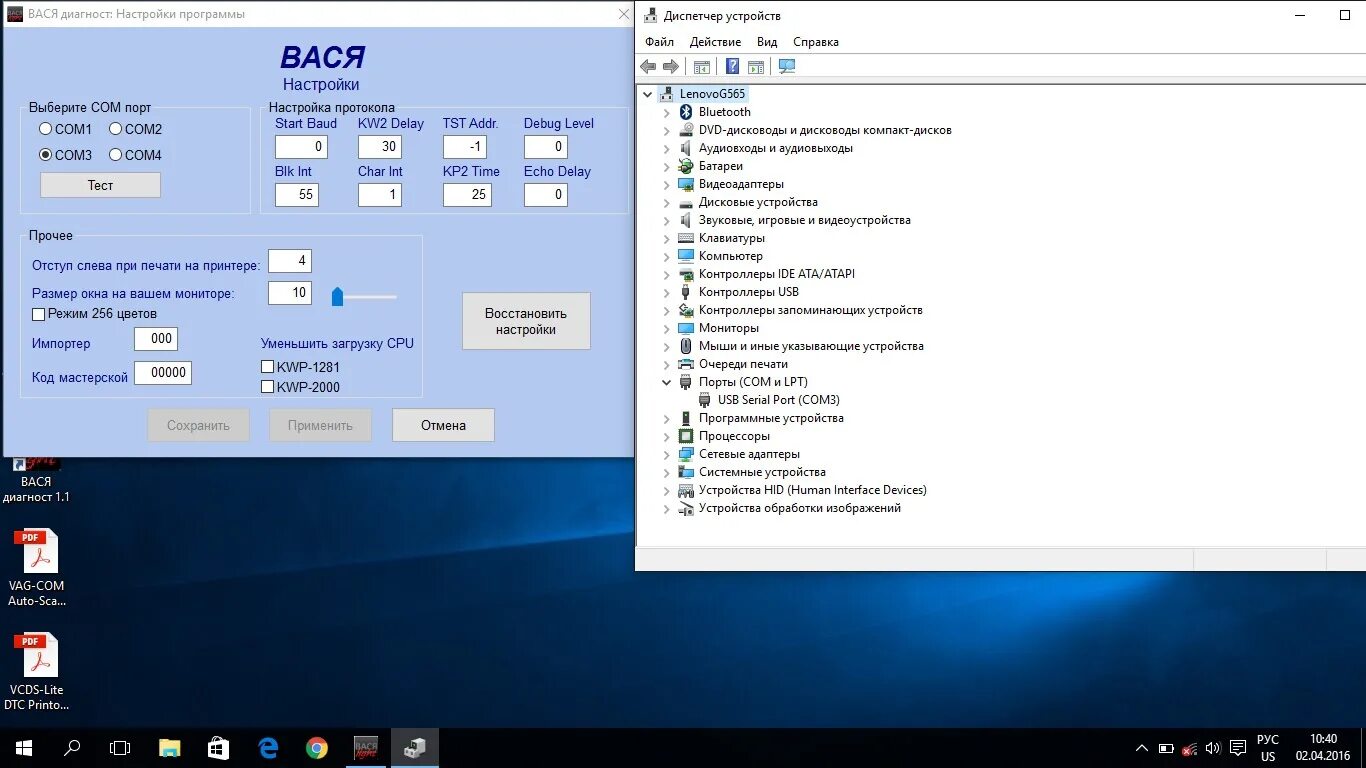Click the Back arrow in Device Manager toolbar
This screenshot has width=1366, height=768.
pos(648,67)
